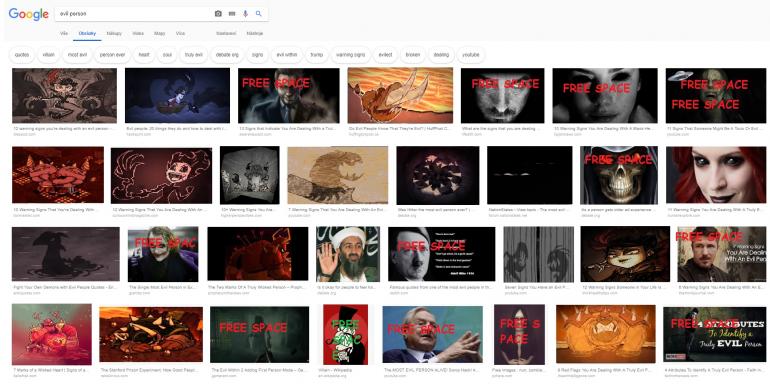Image resolution: width=770 pixels, height=384 pixels.
Task: Open elderly man with glasses gesturing thumbnail
Action: (x=433, y=334)
